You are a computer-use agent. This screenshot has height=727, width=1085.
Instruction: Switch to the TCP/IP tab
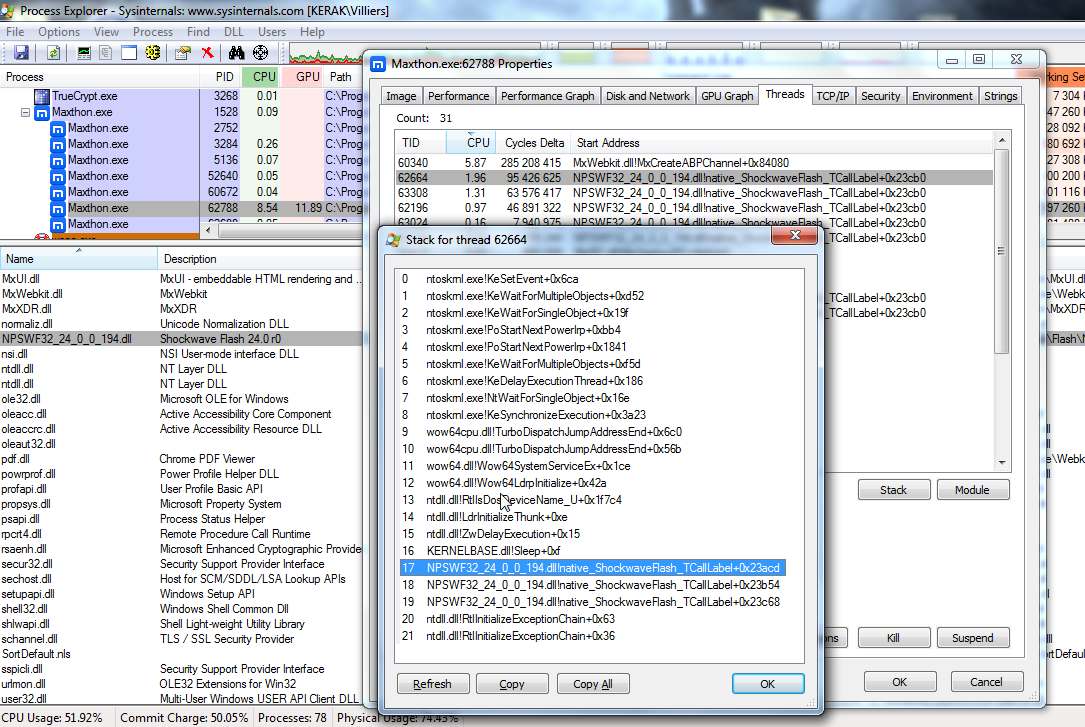[x=832, y=96]
